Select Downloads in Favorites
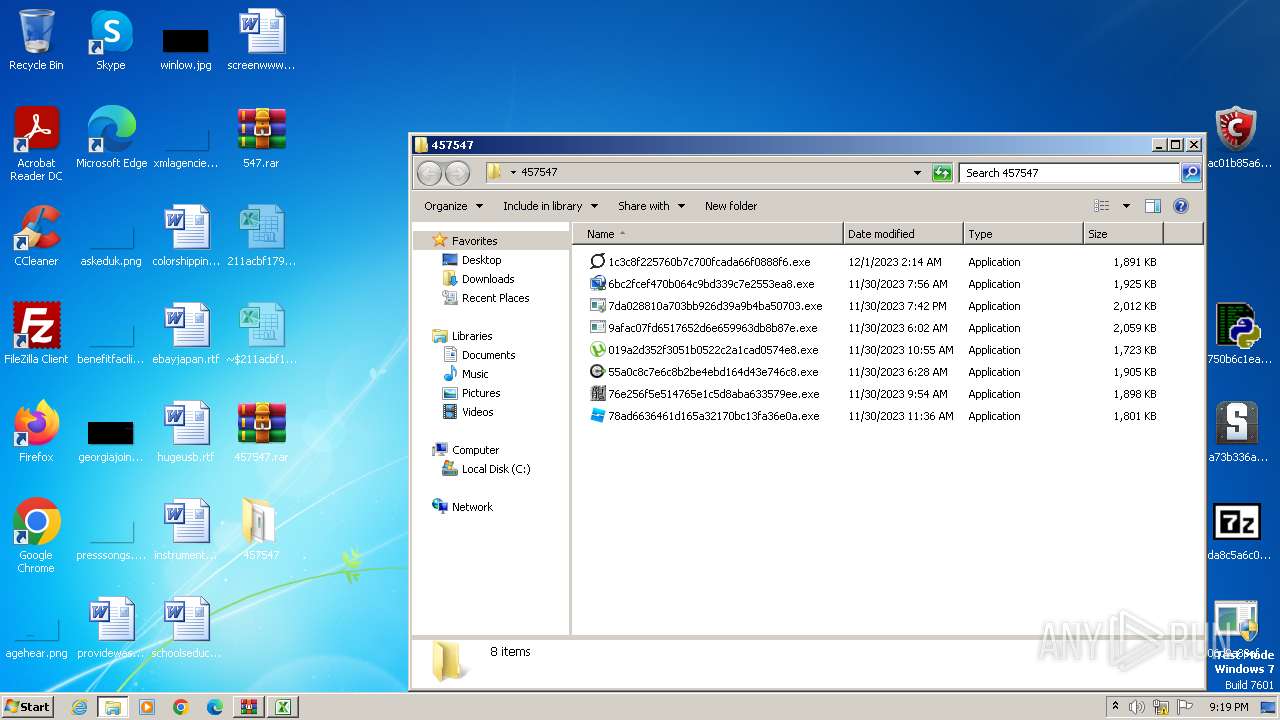1280x720 pixels. click(x=488, y=279)
